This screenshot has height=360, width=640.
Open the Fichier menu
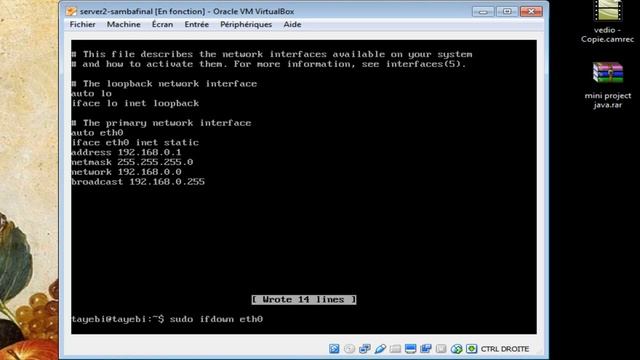tap(82, 24)
